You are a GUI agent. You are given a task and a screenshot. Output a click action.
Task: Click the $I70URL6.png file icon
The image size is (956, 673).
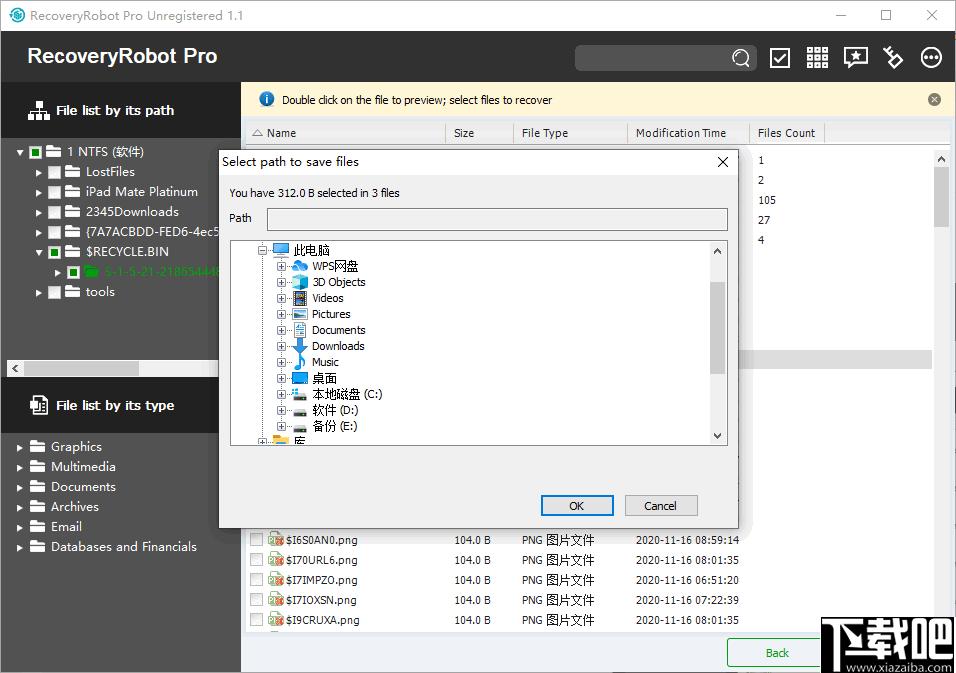[276, 559]
